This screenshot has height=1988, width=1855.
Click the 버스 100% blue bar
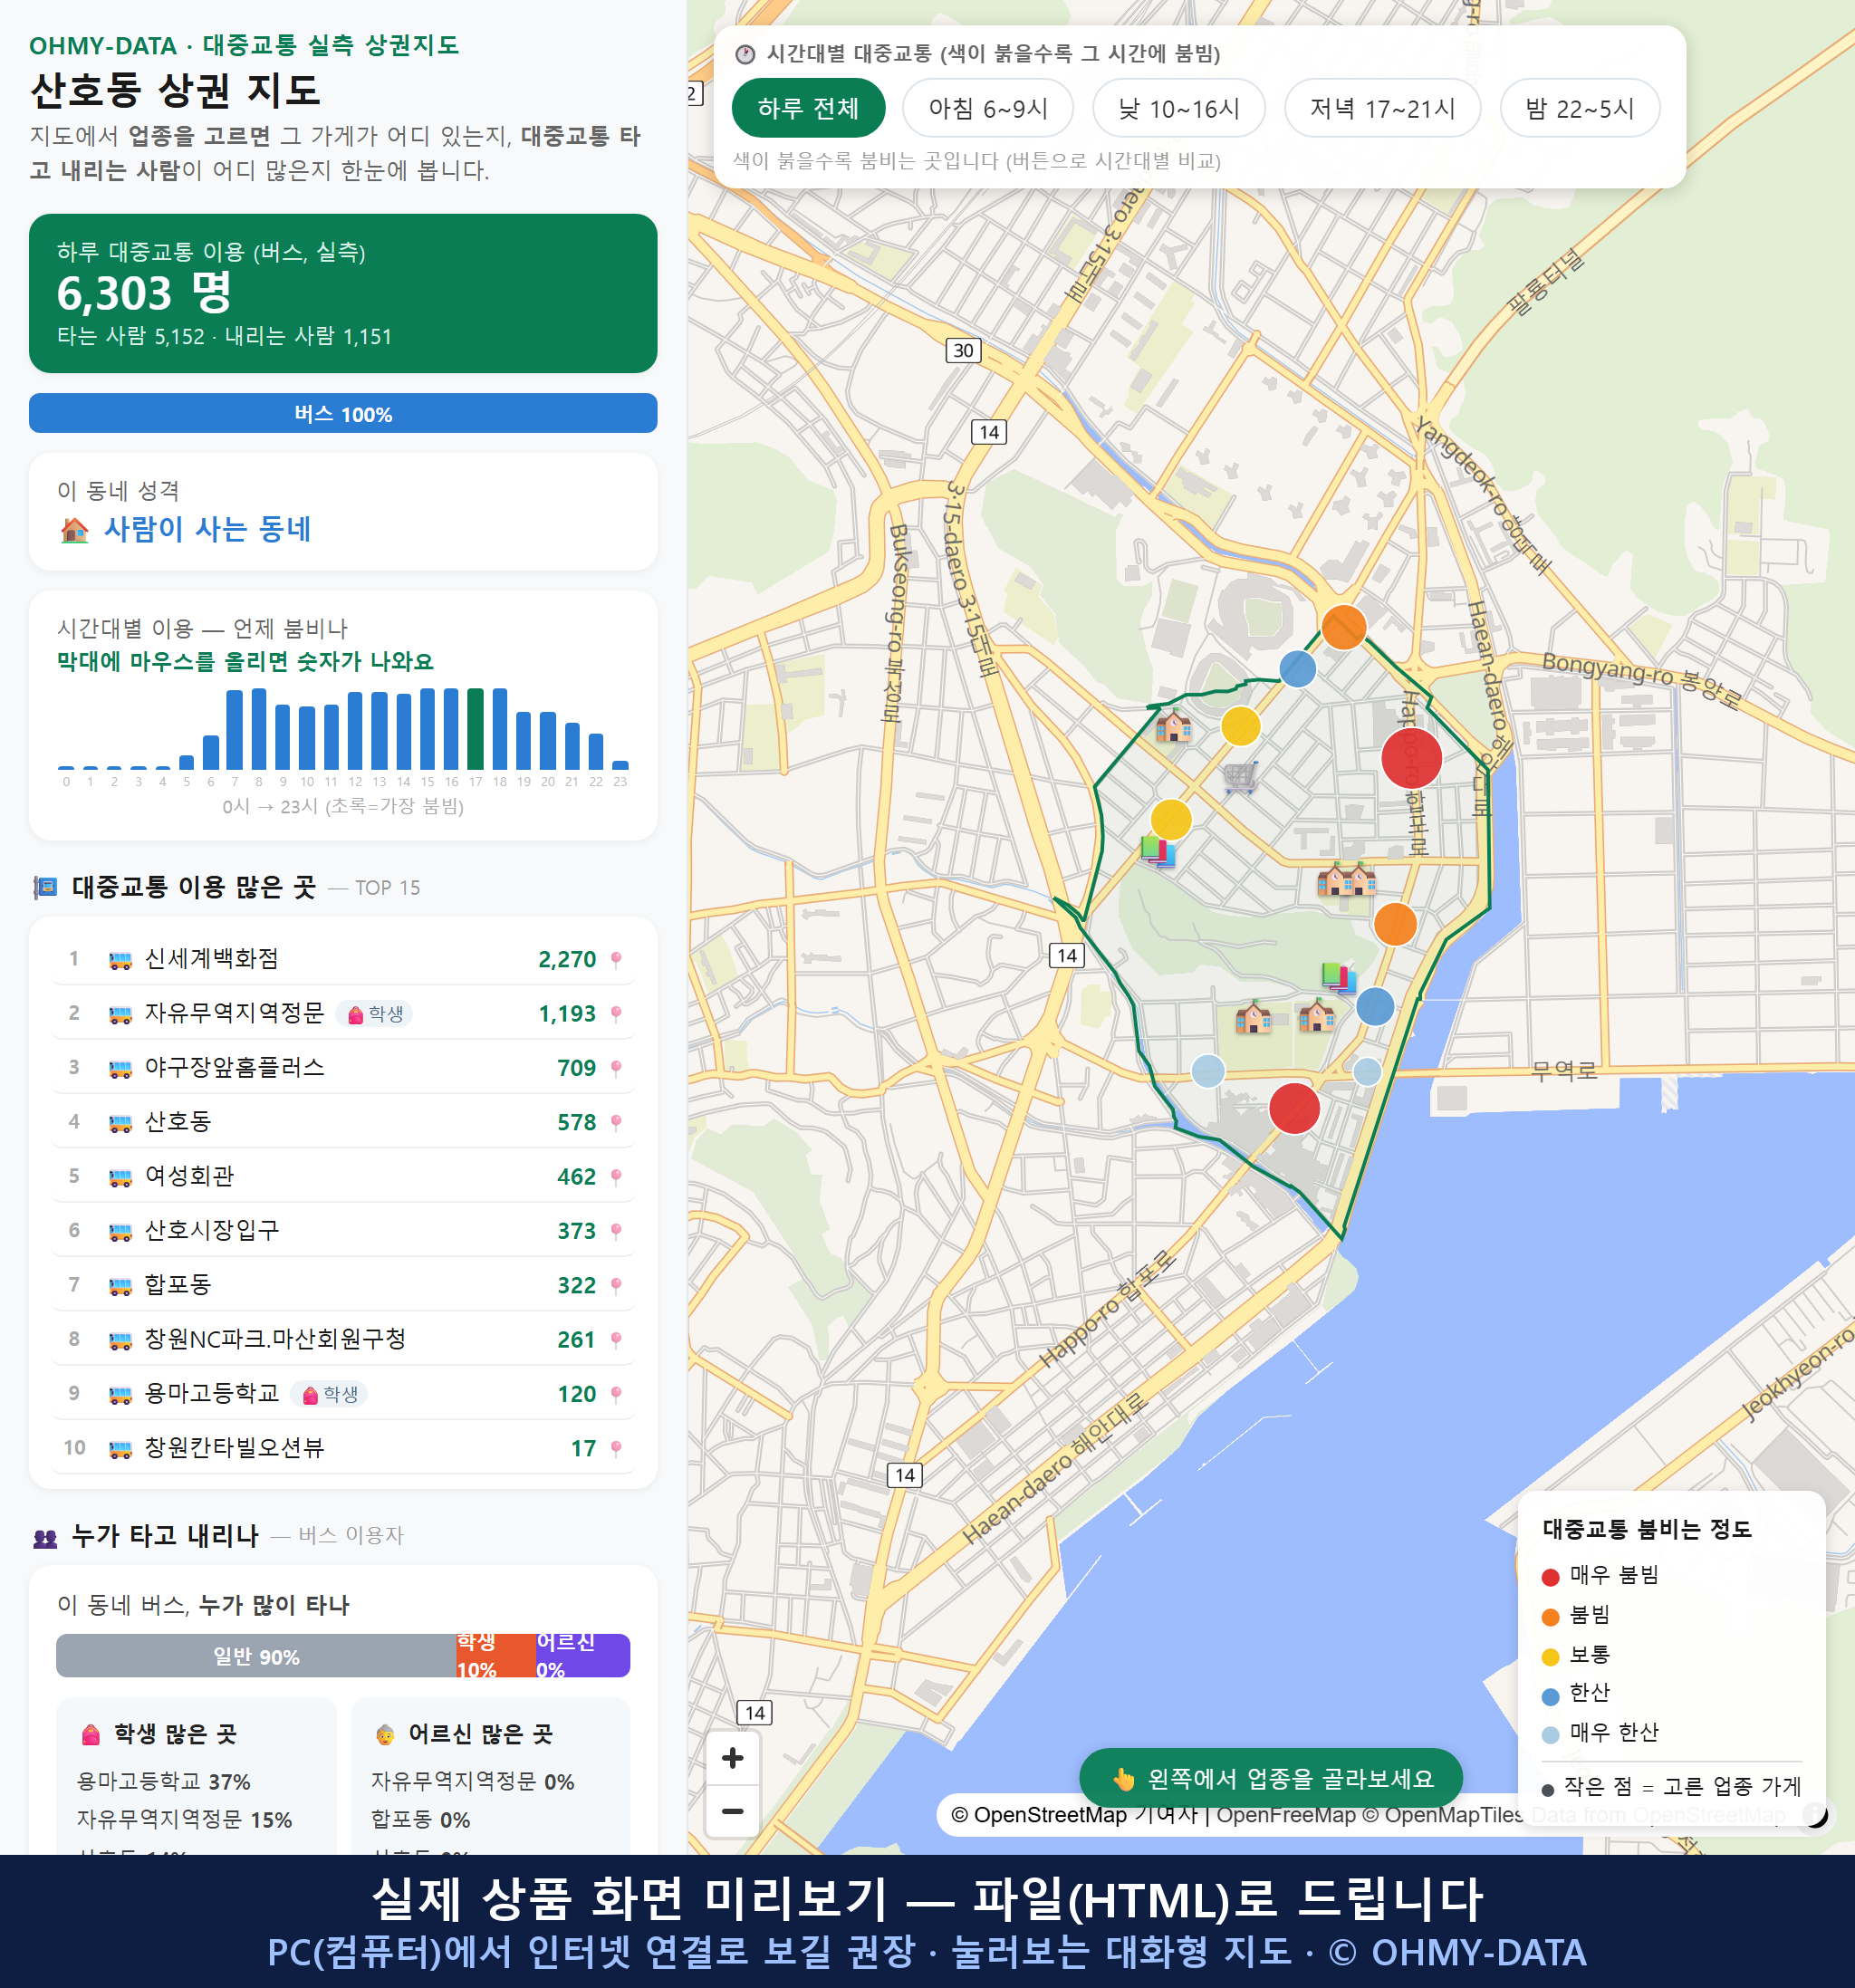(343, 414)
